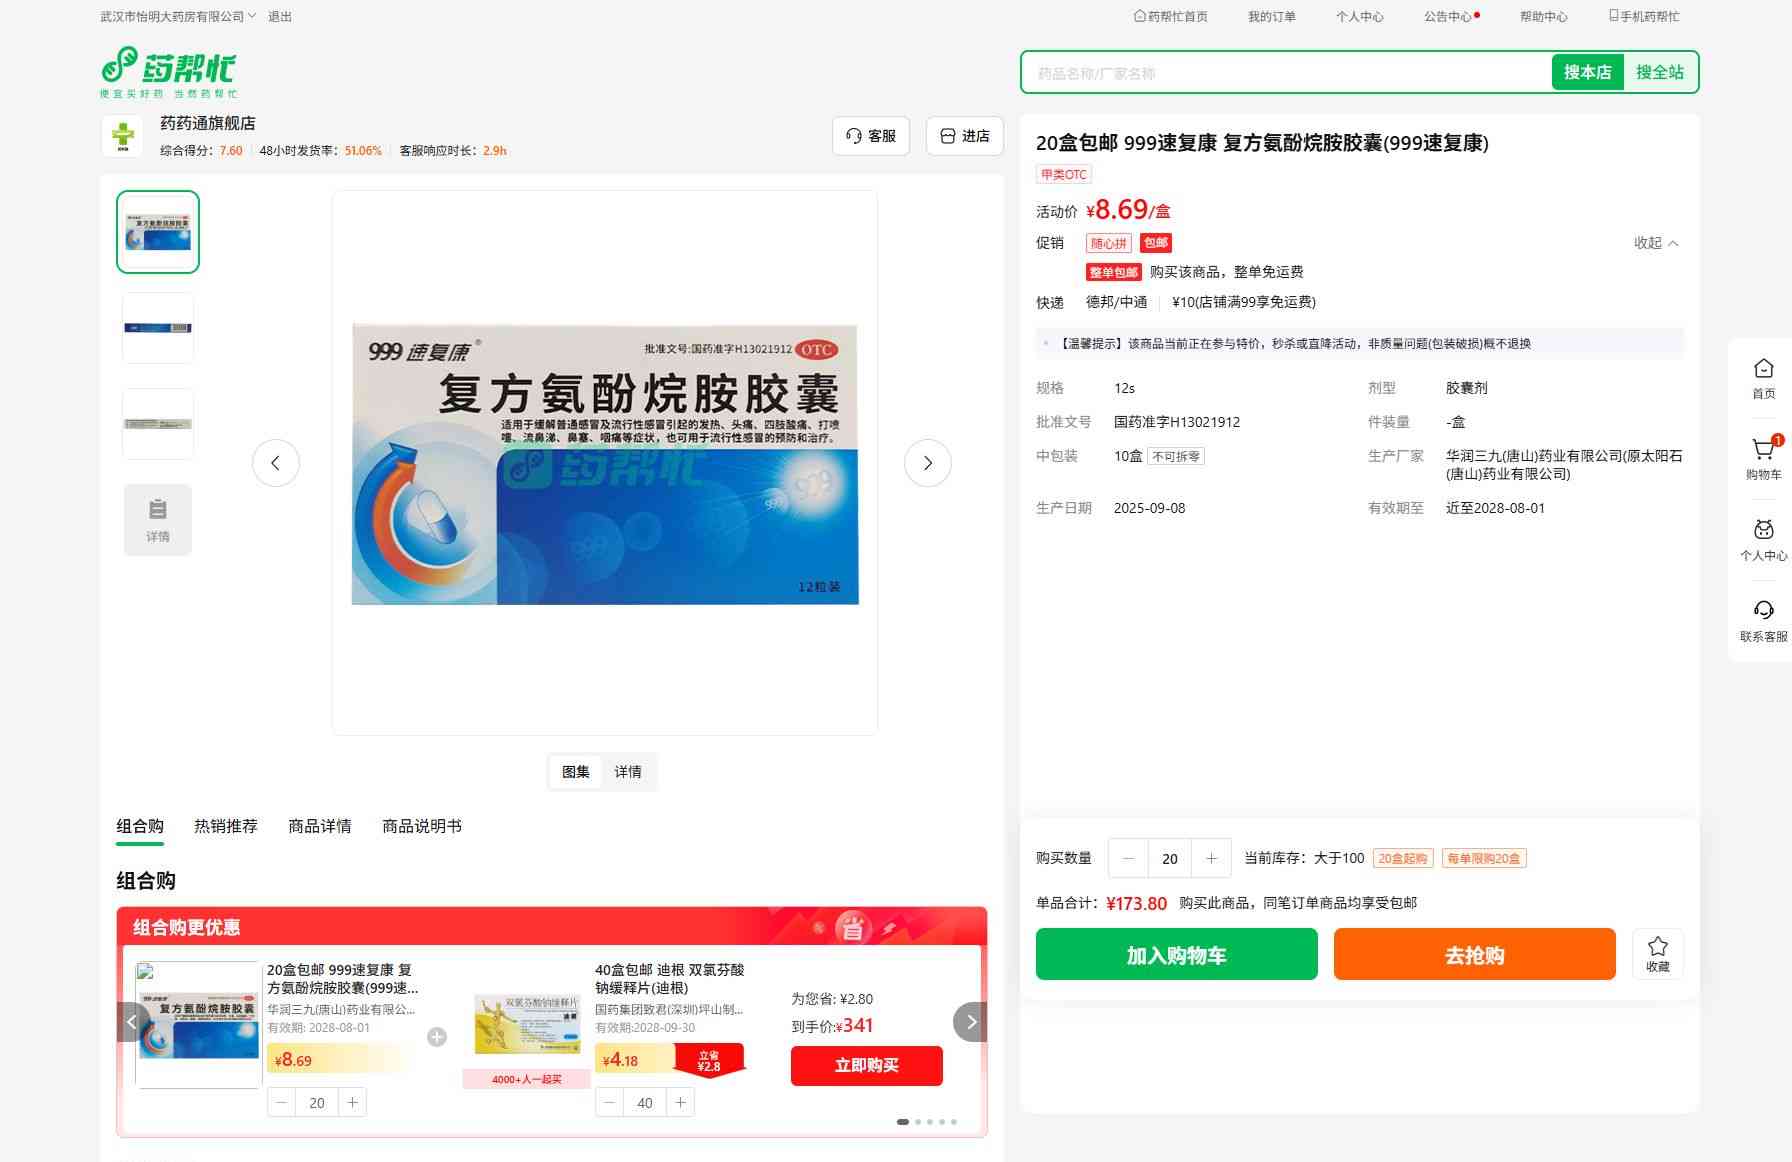
Task: Click the orange 去抢购 button
Action: point(1474,955)
